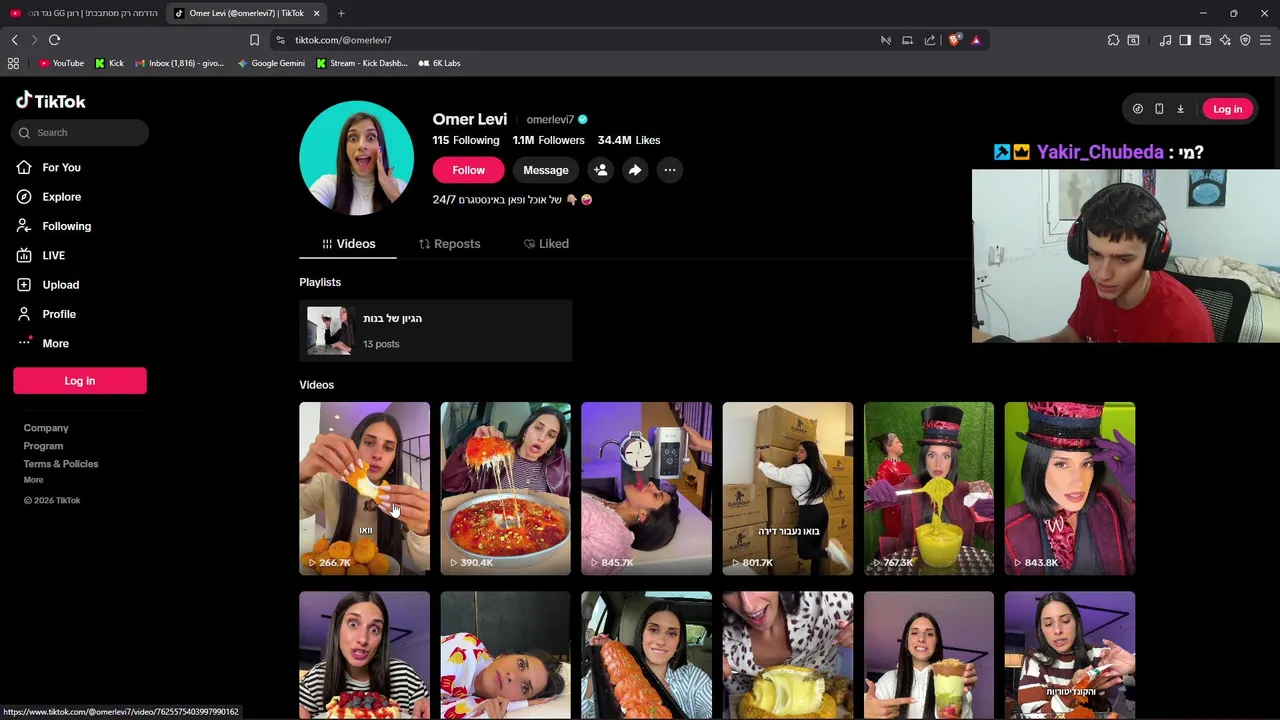Open the Kick bookmark
This screenshot has height=720, width=1280.
[109, 63]
